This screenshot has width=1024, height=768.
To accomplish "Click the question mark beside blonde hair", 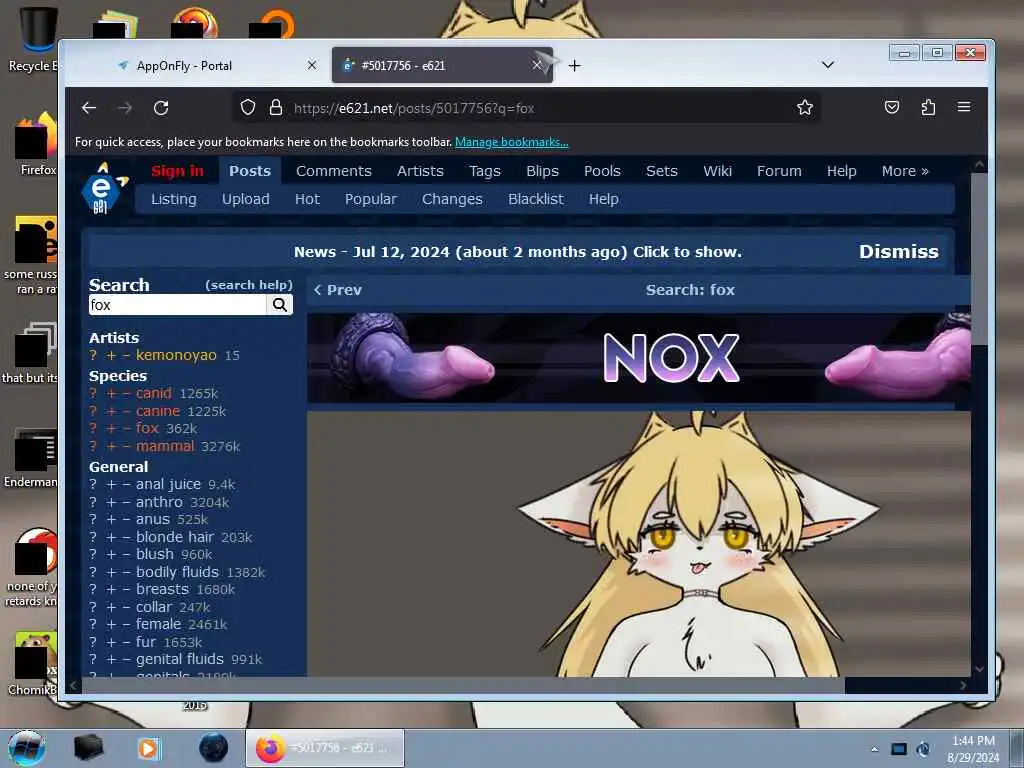I will tap(93, 537).
